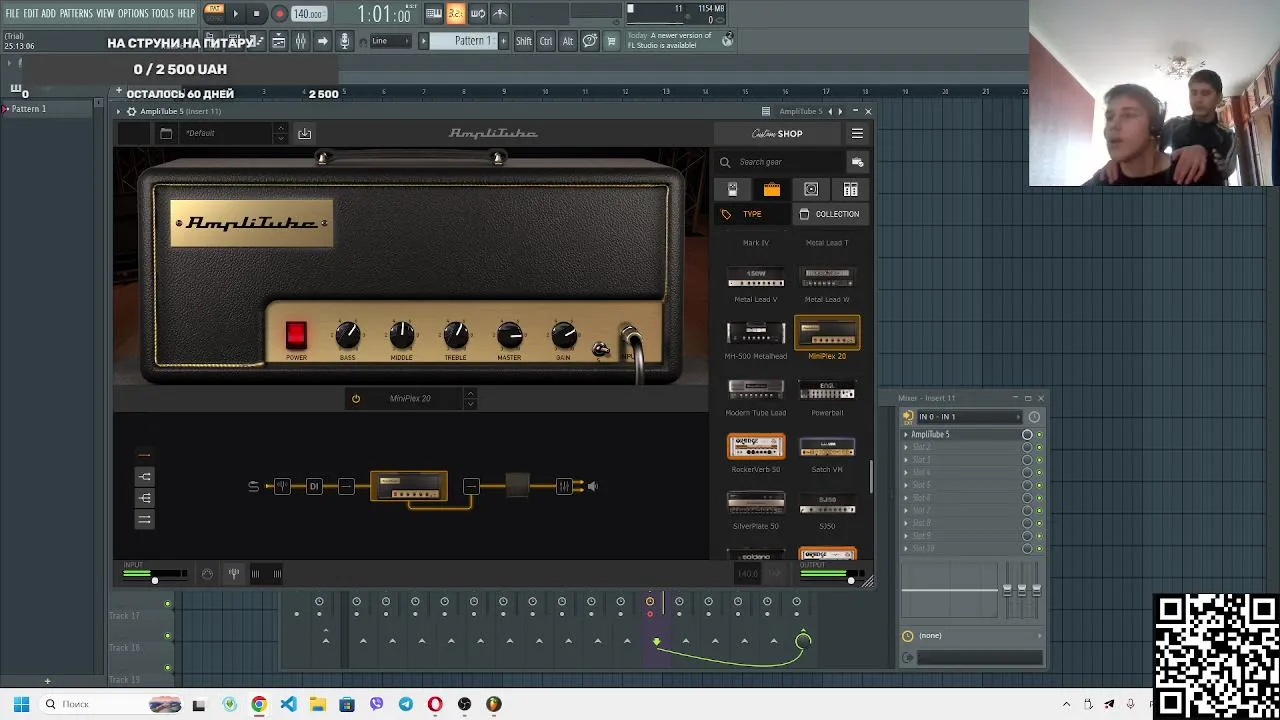This screenshot has width=1280, height=720.
Task: Open the mixer view icon in toolbar
Action: click(300, 41)
